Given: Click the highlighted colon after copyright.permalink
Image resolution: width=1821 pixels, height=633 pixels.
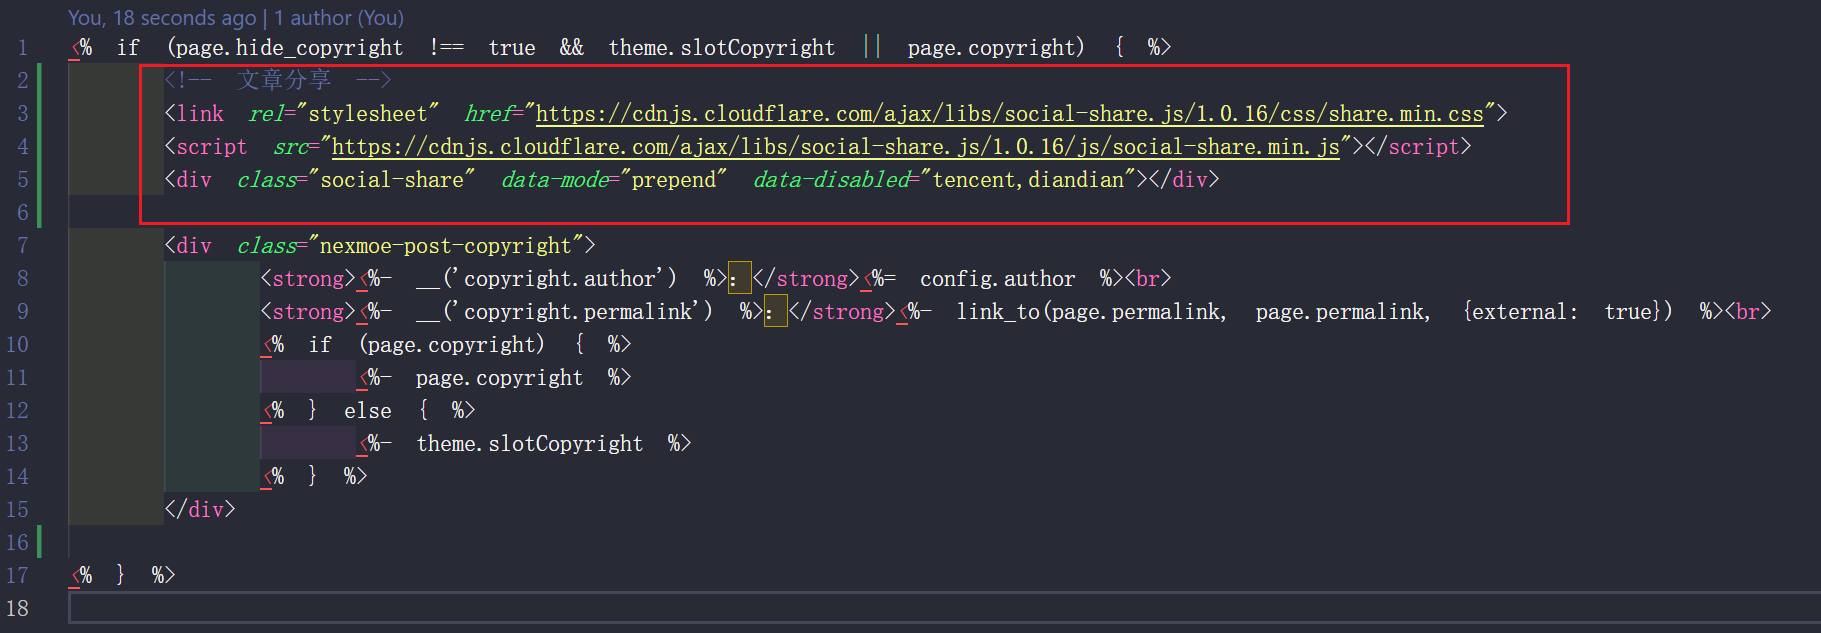Looking at the screenshot, I should 775,312.
